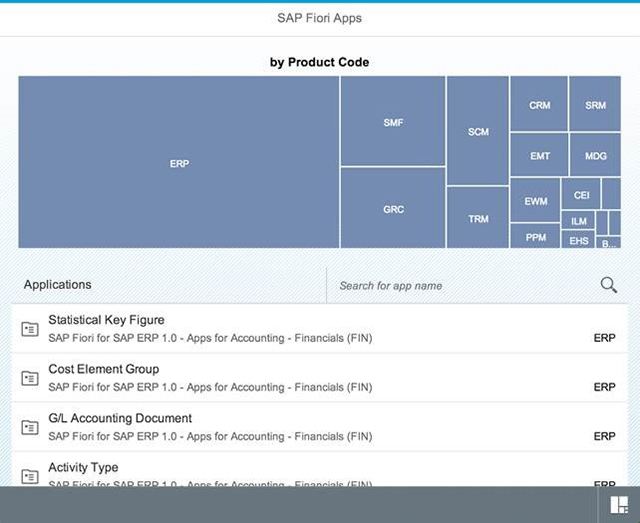Select the SCM treemap tile
Viewport: 640px width, 523px height.
[x=478, y=131]
